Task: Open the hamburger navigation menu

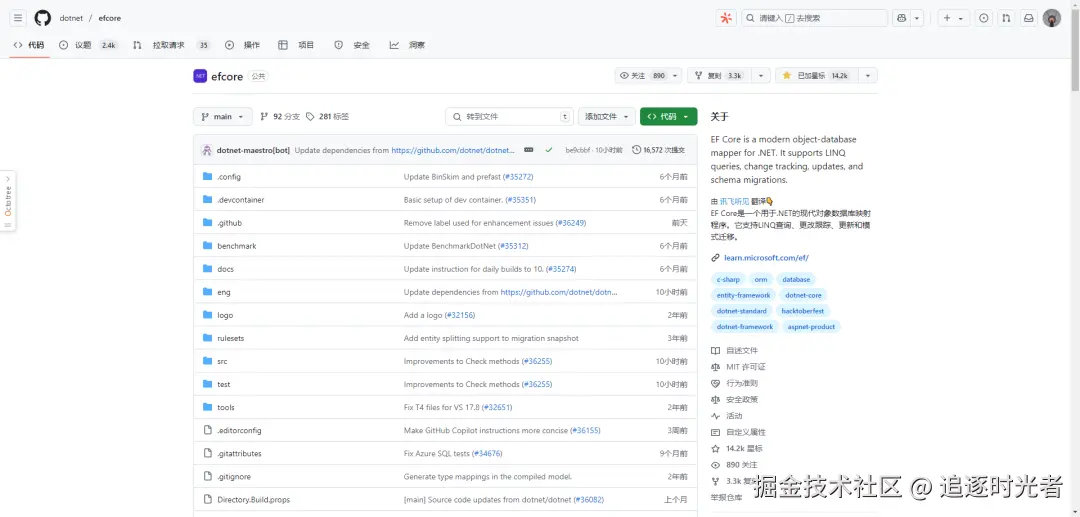Action: [x=18, y=18]
